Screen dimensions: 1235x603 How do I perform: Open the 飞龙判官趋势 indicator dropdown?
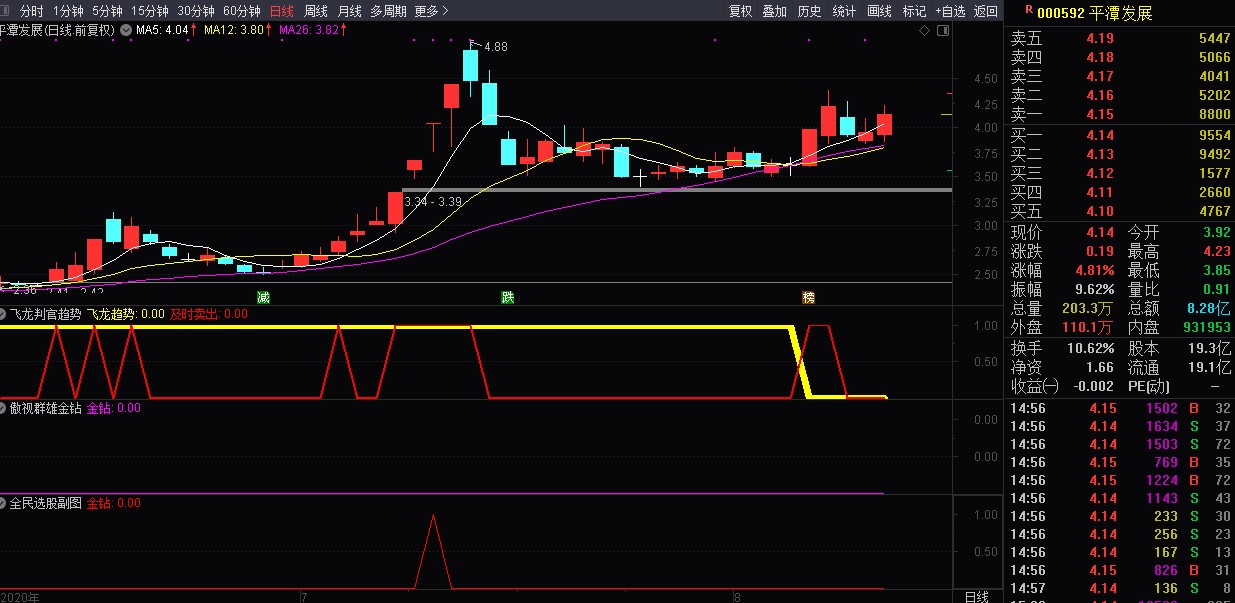[x=4, y=314]
